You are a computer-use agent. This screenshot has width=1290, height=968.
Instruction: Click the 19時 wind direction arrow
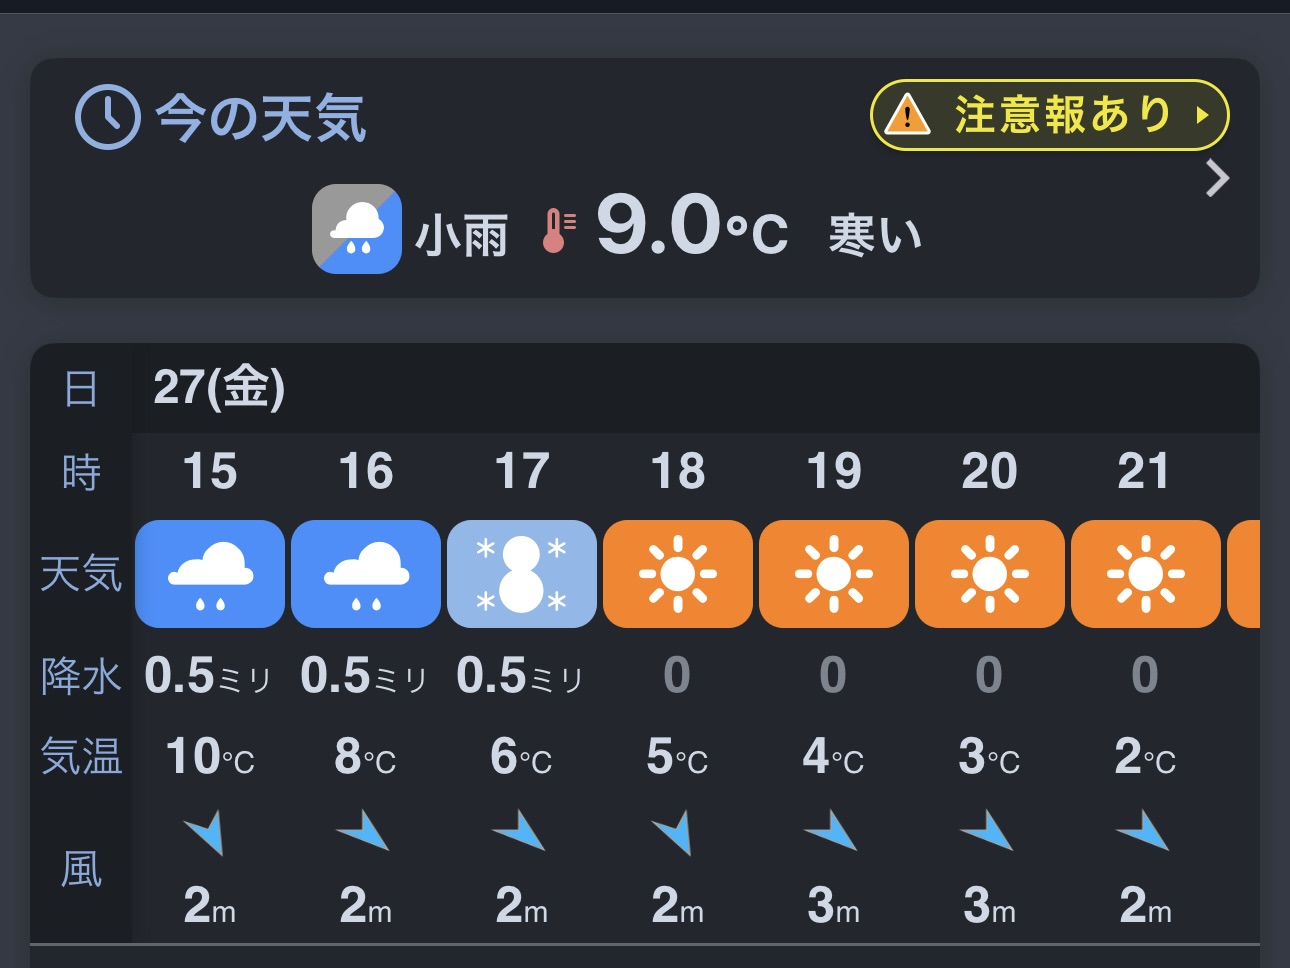click(x=832, y=832)
